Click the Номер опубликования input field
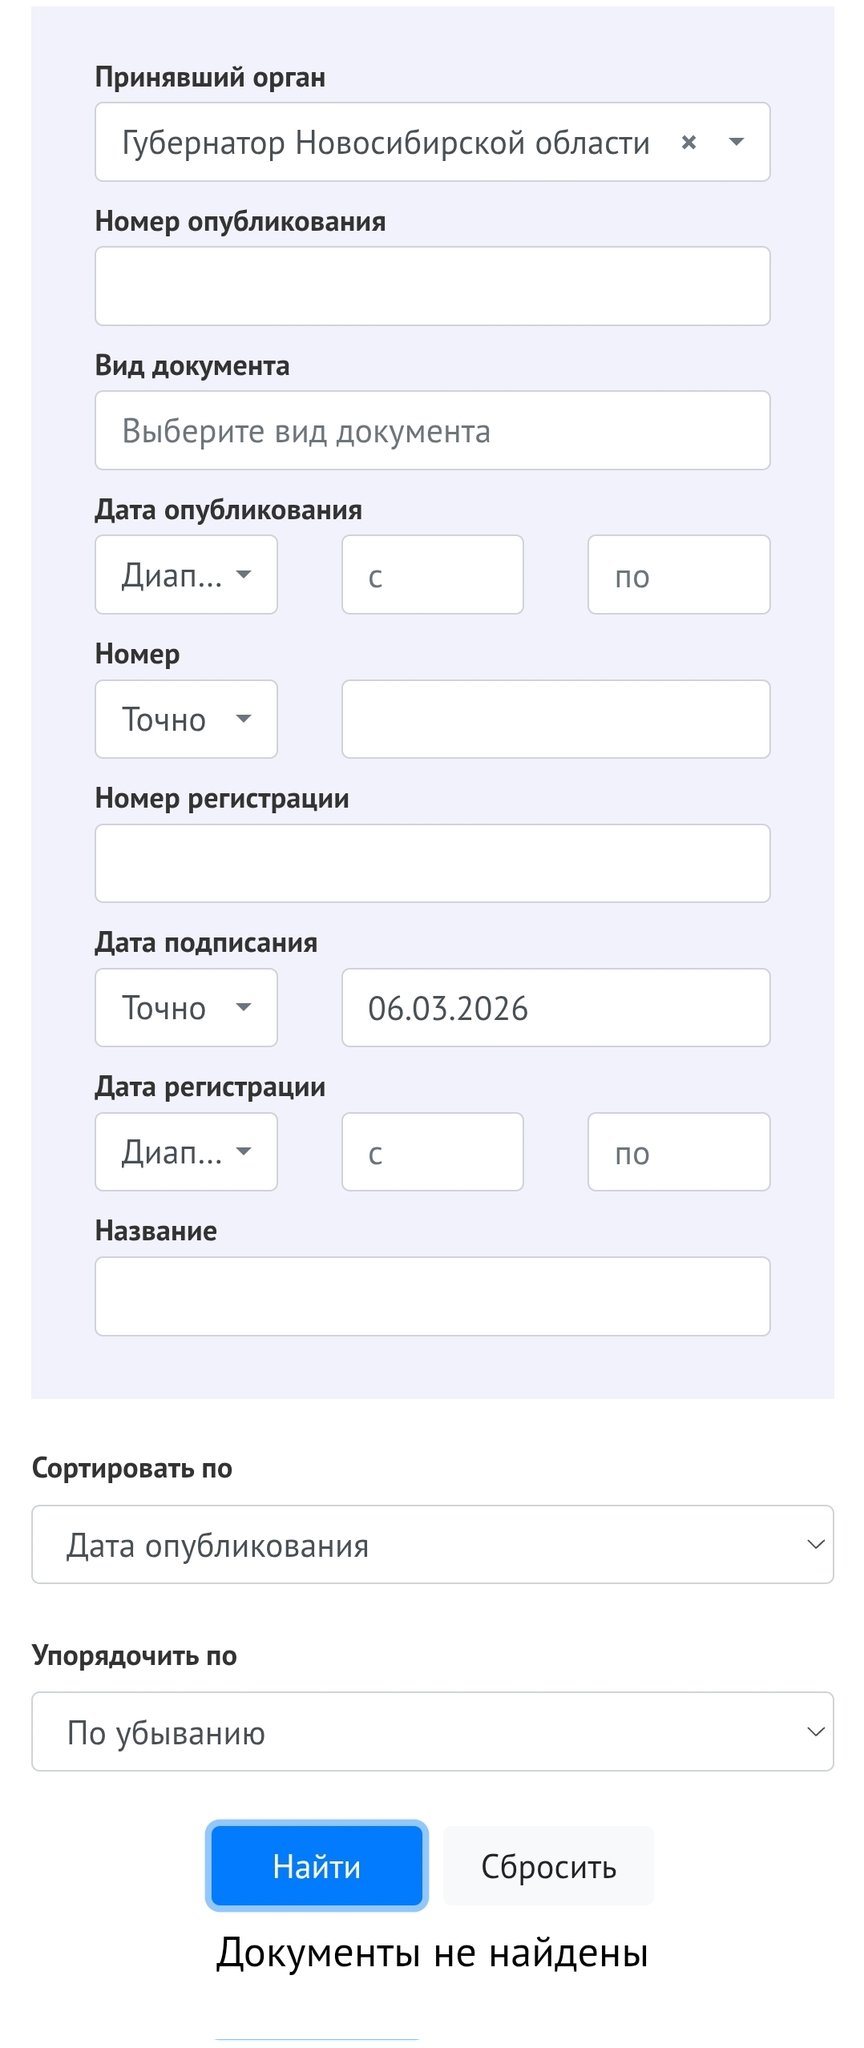Viewport: 864px width, 2048px height. click(x=432, y=286)
